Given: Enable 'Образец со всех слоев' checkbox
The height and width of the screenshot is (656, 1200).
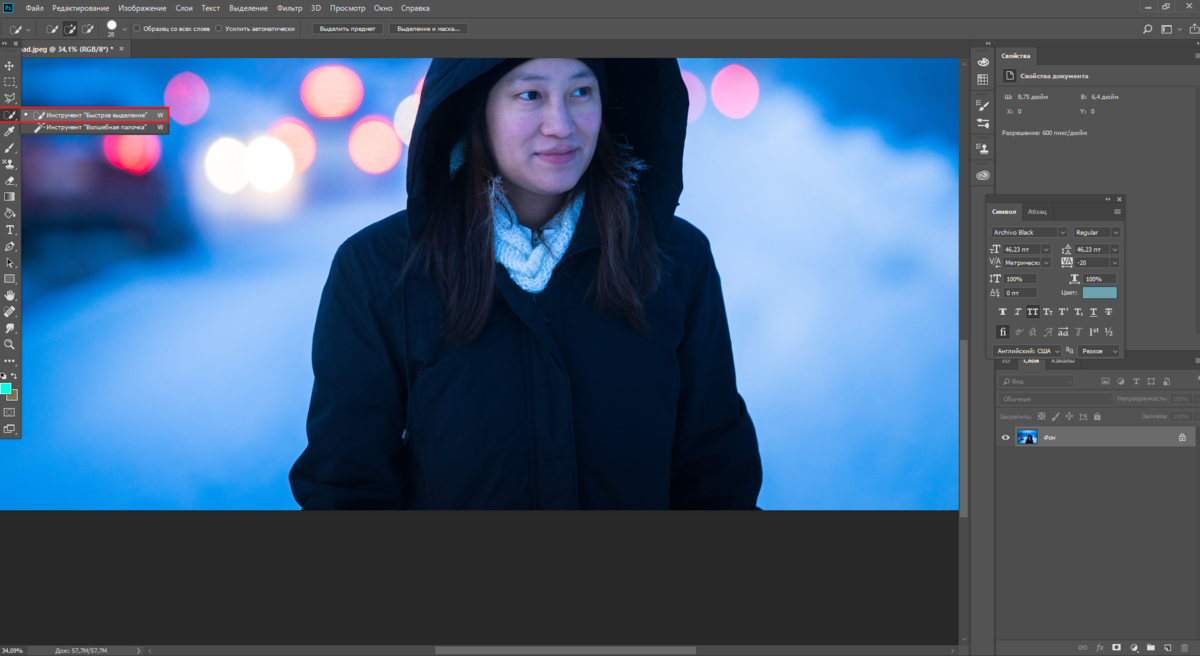Looking at the screenshot, I should [136, 29].
